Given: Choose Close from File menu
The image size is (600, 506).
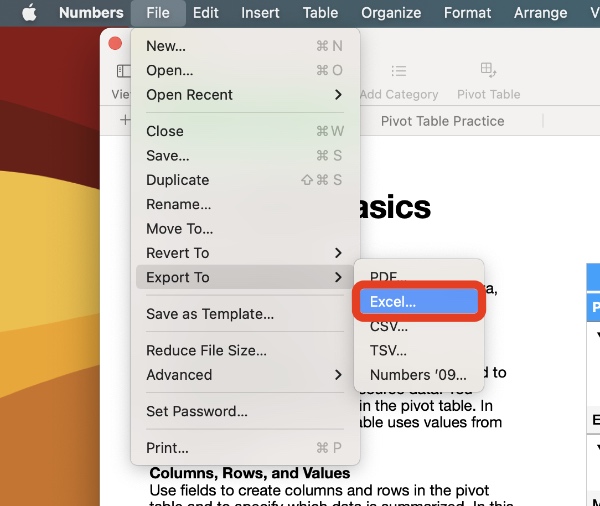Looking at the screenshot, I should pos(245,131).
